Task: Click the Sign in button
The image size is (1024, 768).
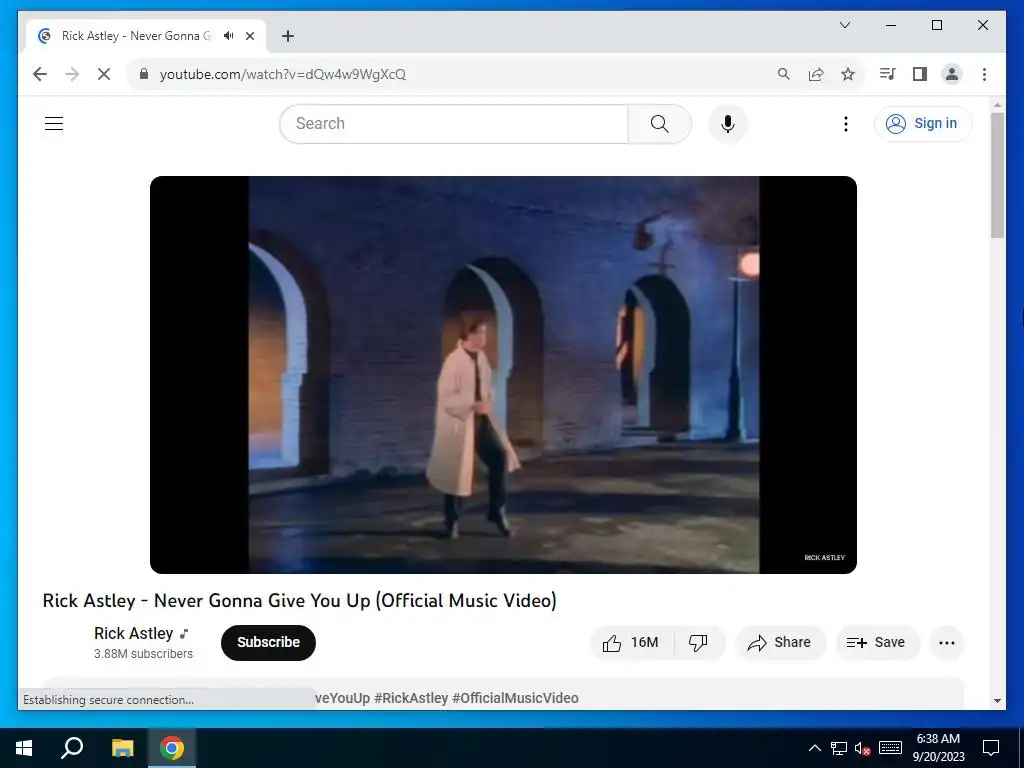Action: (923, 123)
